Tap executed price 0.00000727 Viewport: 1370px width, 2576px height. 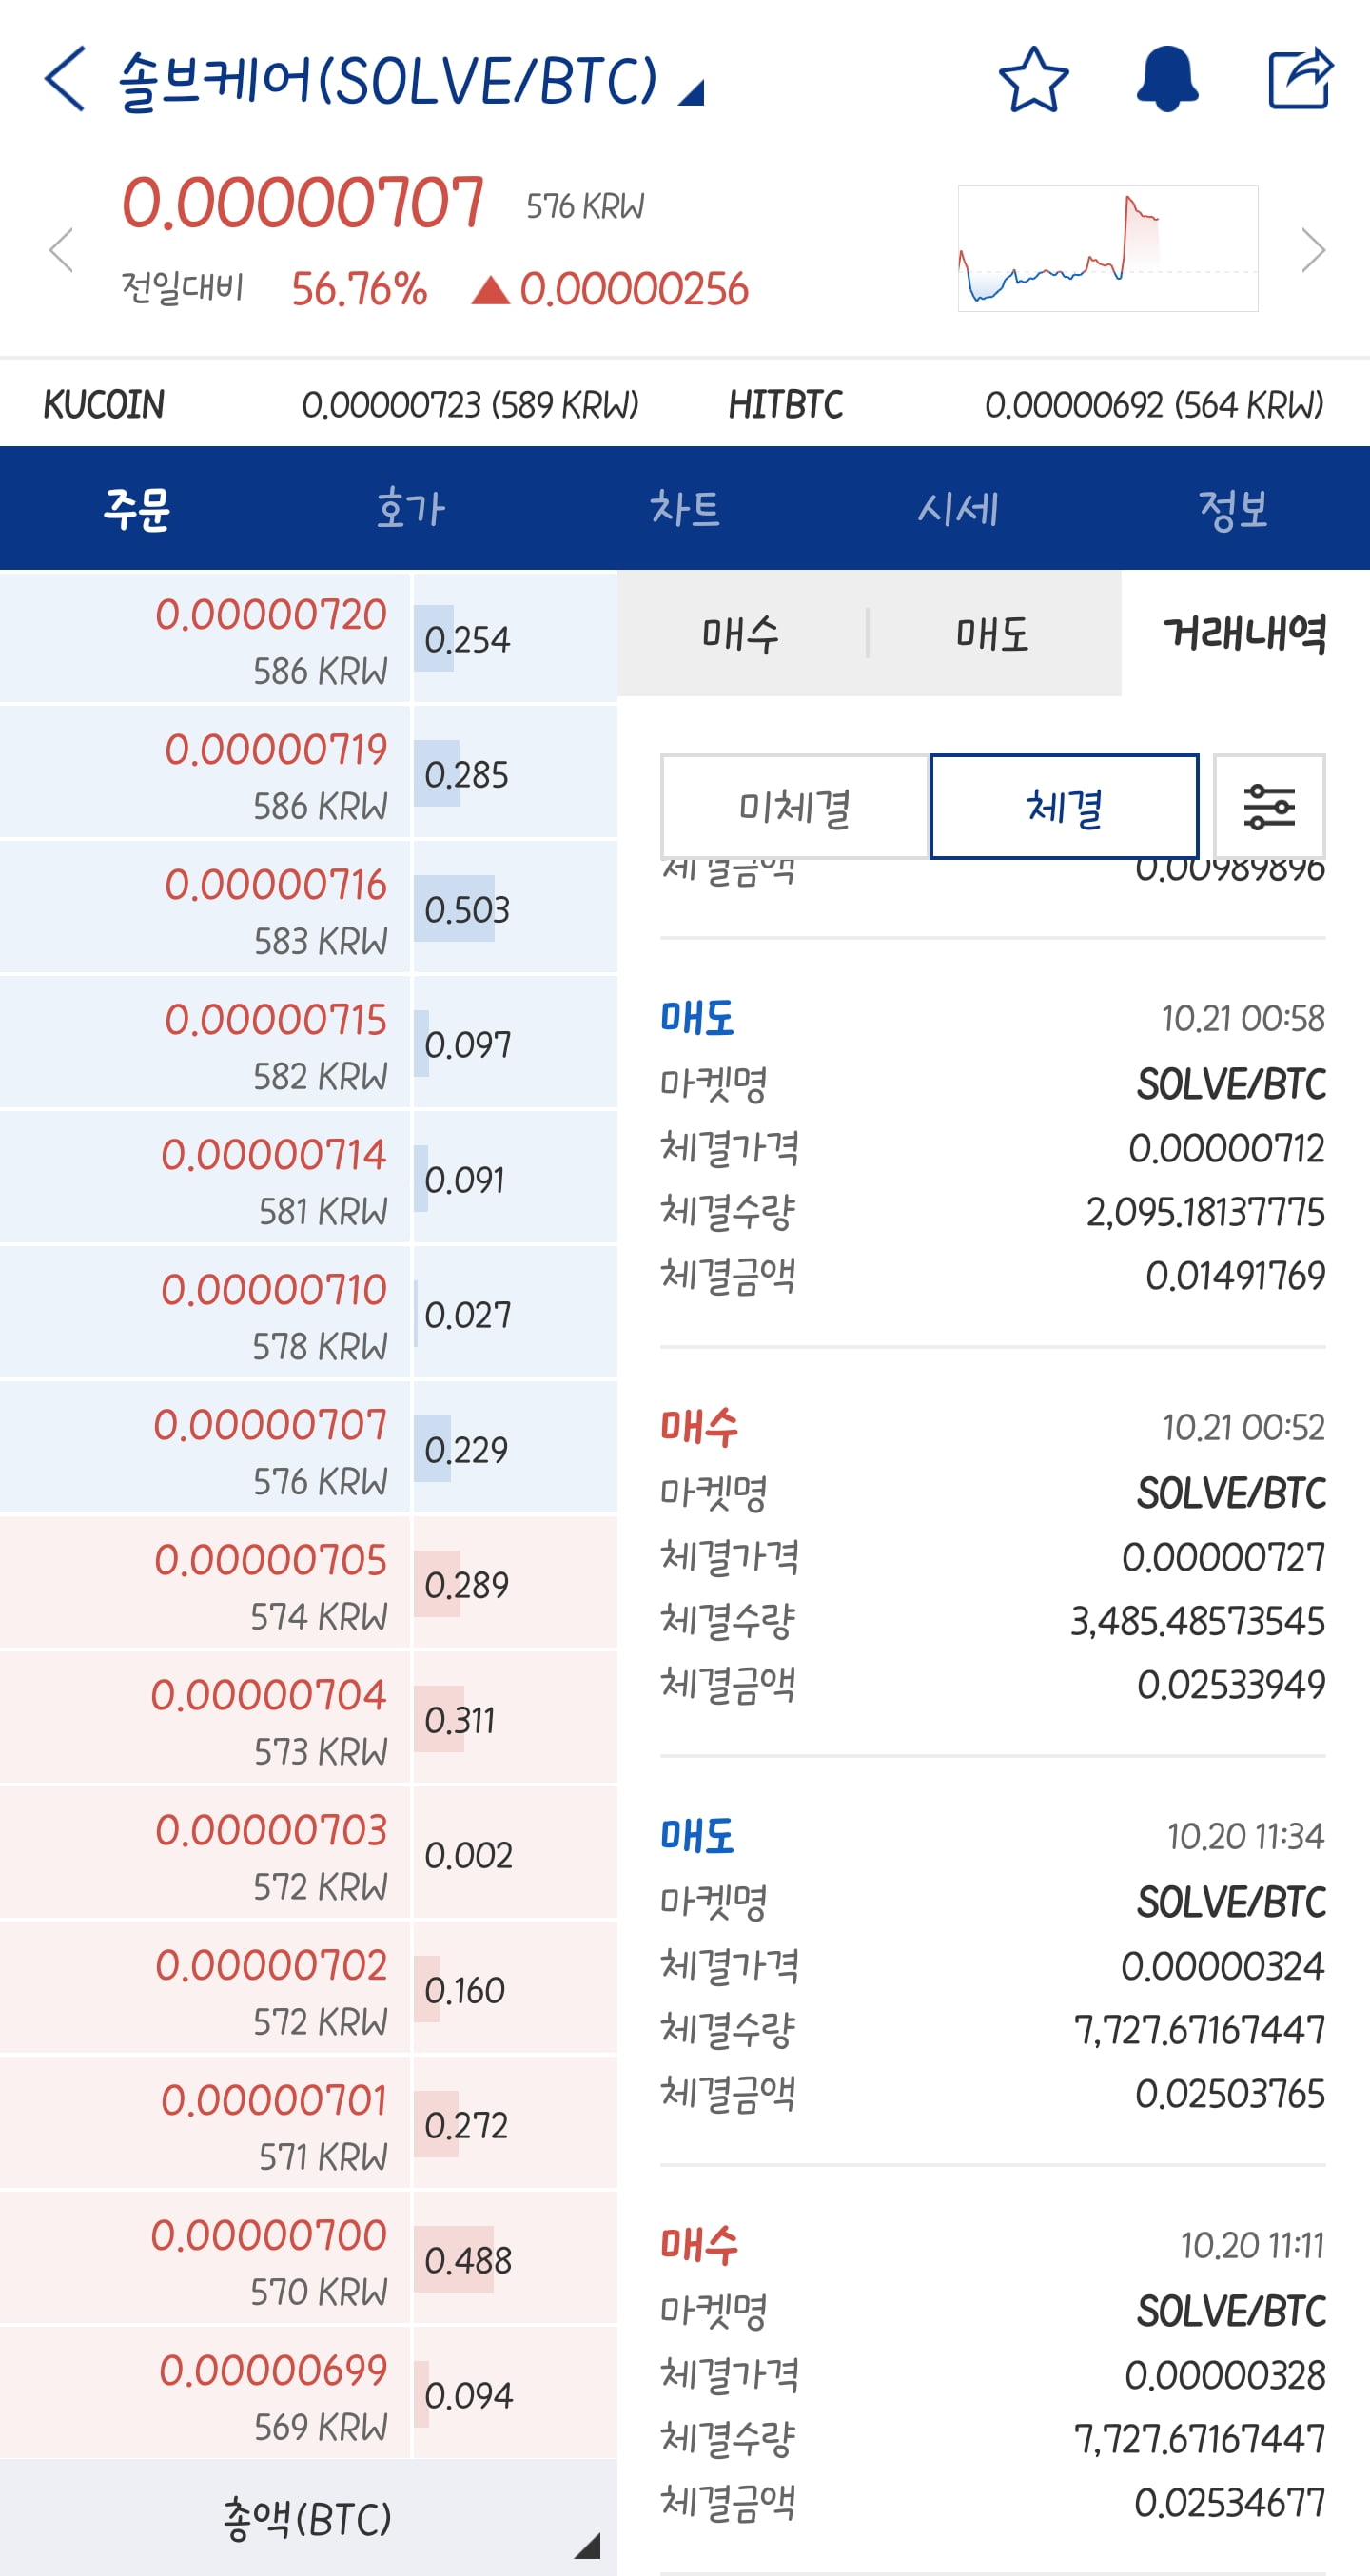pyautogui.click(x=1223, y=1557)
